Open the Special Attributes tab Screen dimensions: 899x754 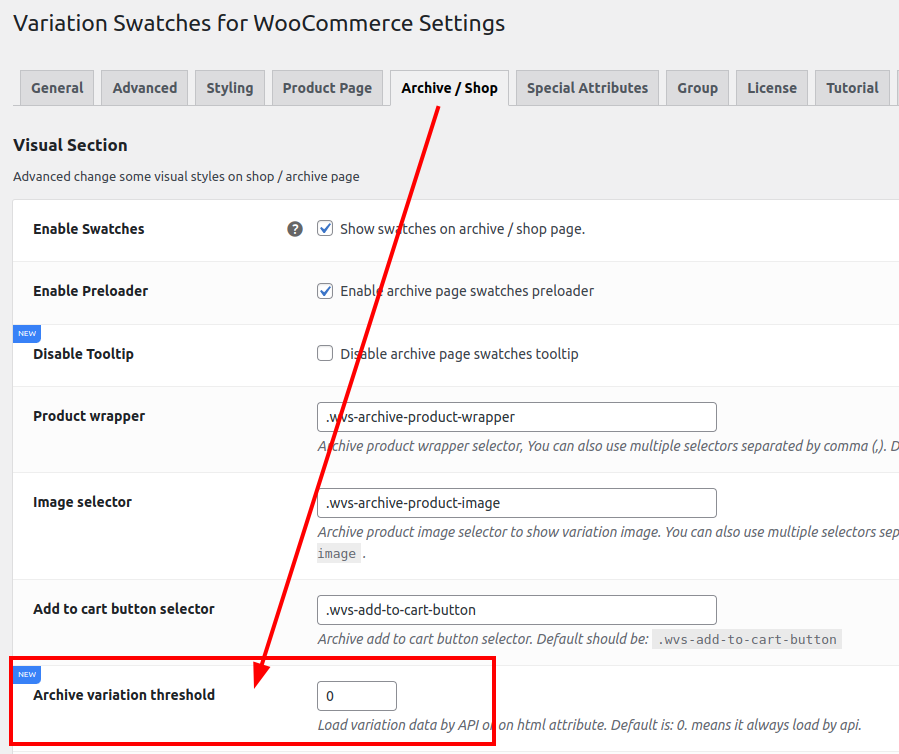point(588,88)
